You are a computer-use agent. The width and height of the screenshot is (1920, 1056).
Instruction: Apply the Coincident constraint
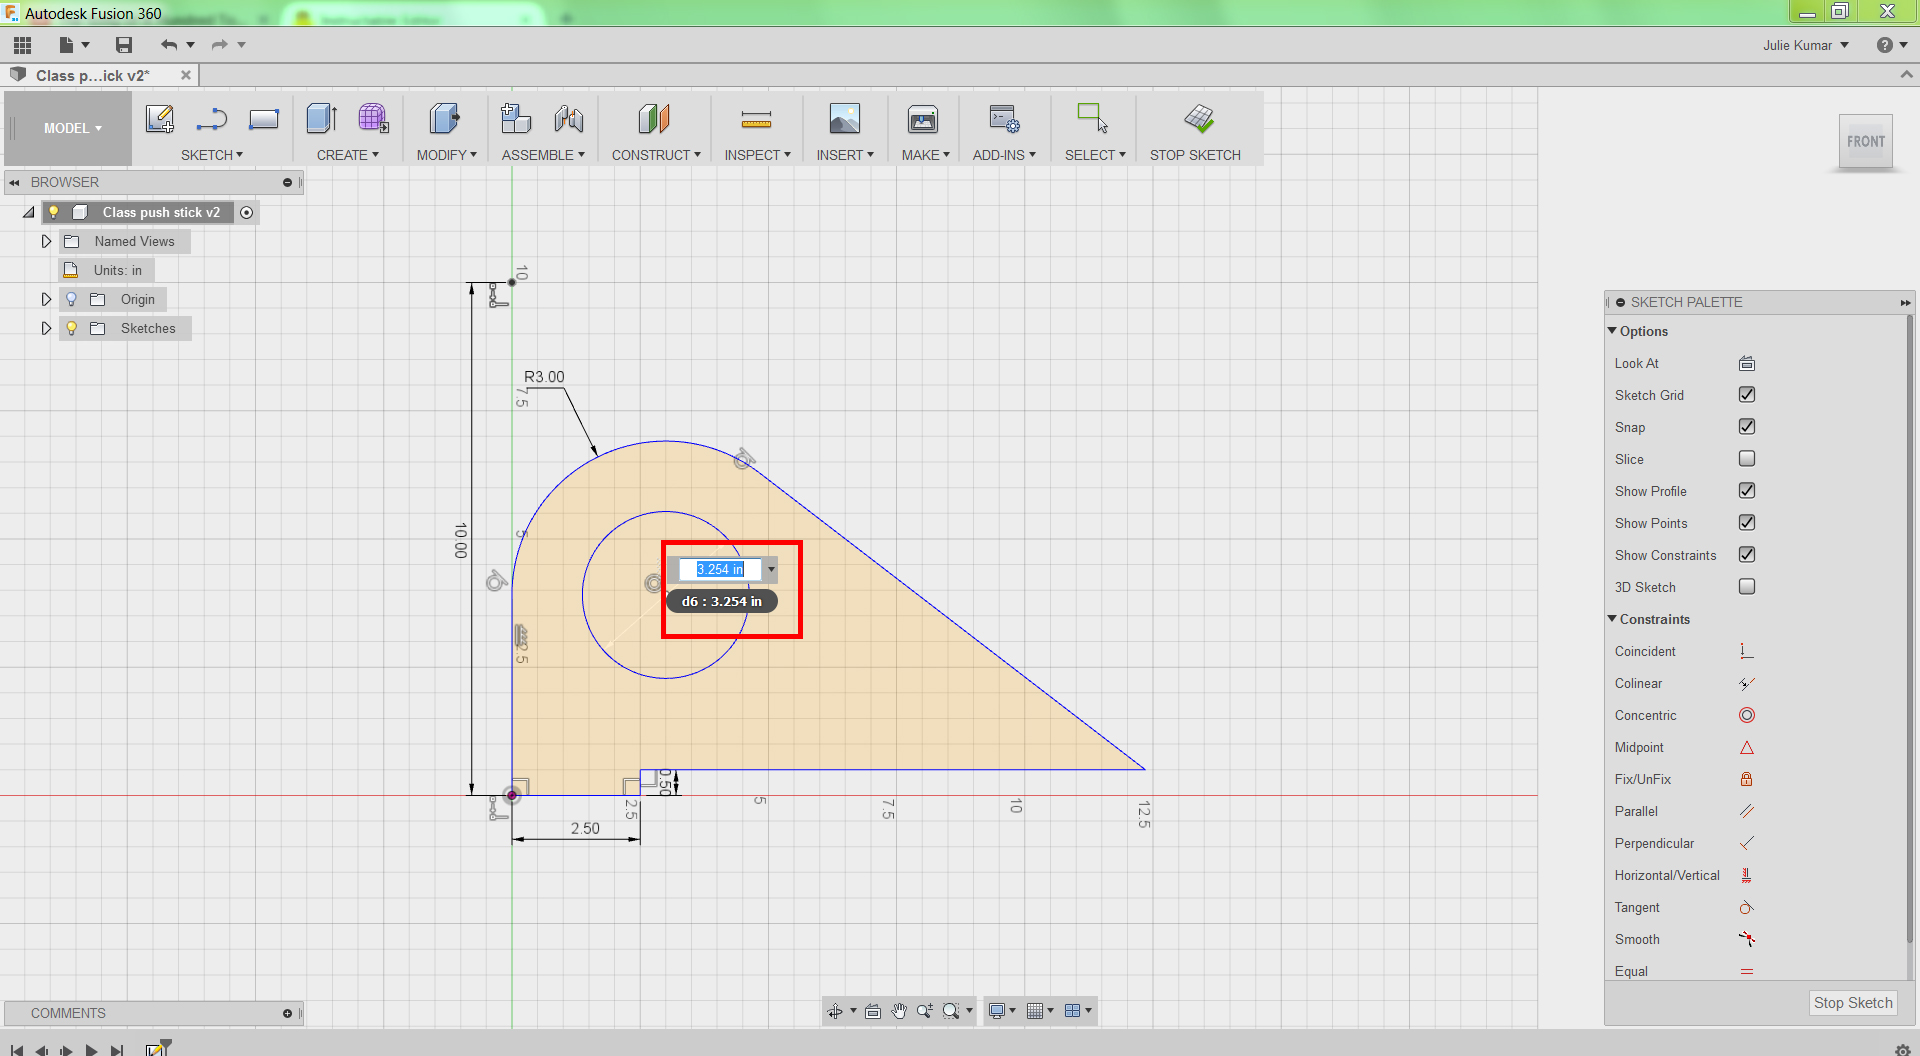click(1747, 652)
